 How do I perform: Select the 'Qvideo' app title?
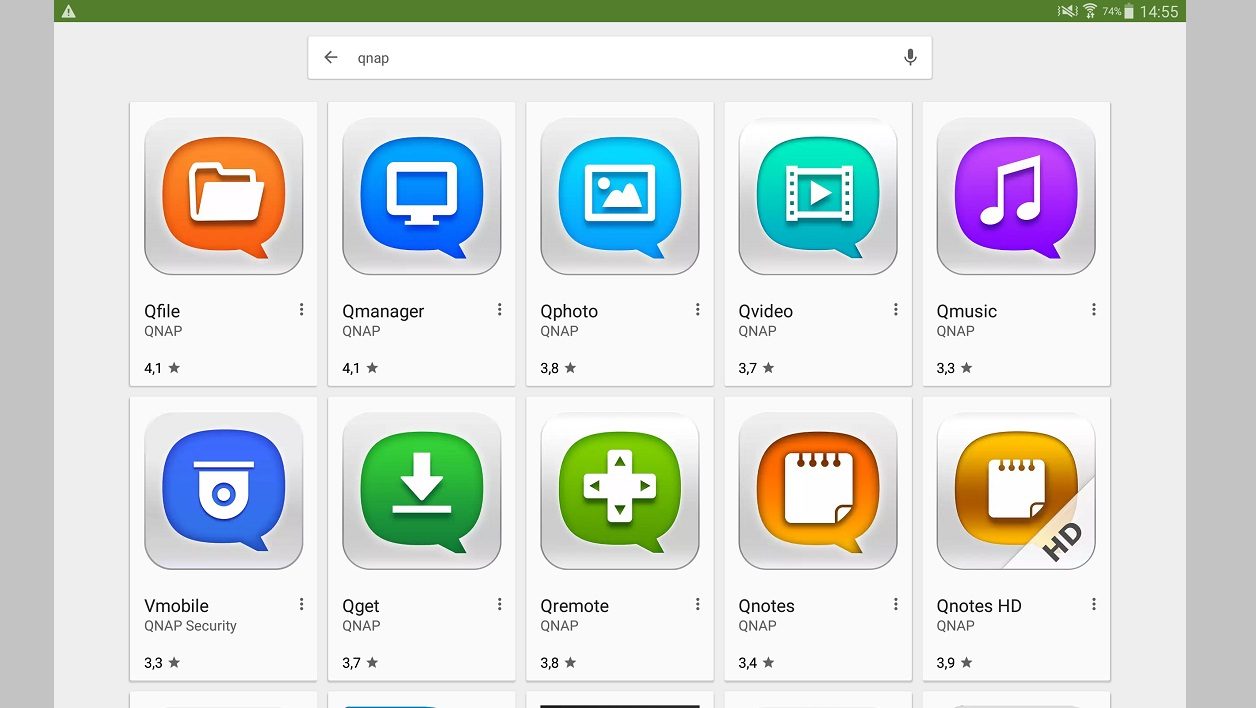pos(765,311)
